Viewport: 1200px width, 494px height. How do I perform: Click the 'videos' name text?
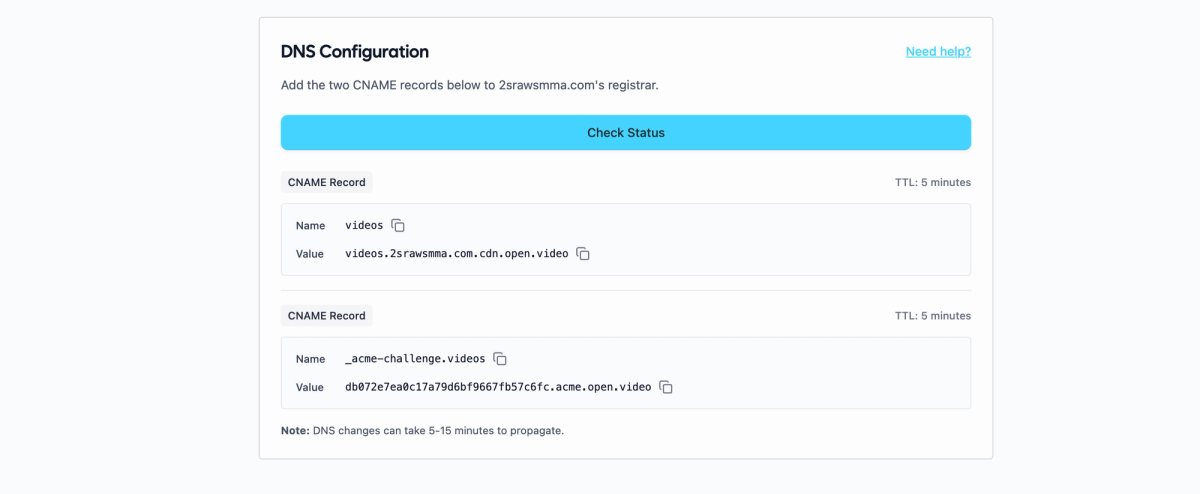click(364, 226)
